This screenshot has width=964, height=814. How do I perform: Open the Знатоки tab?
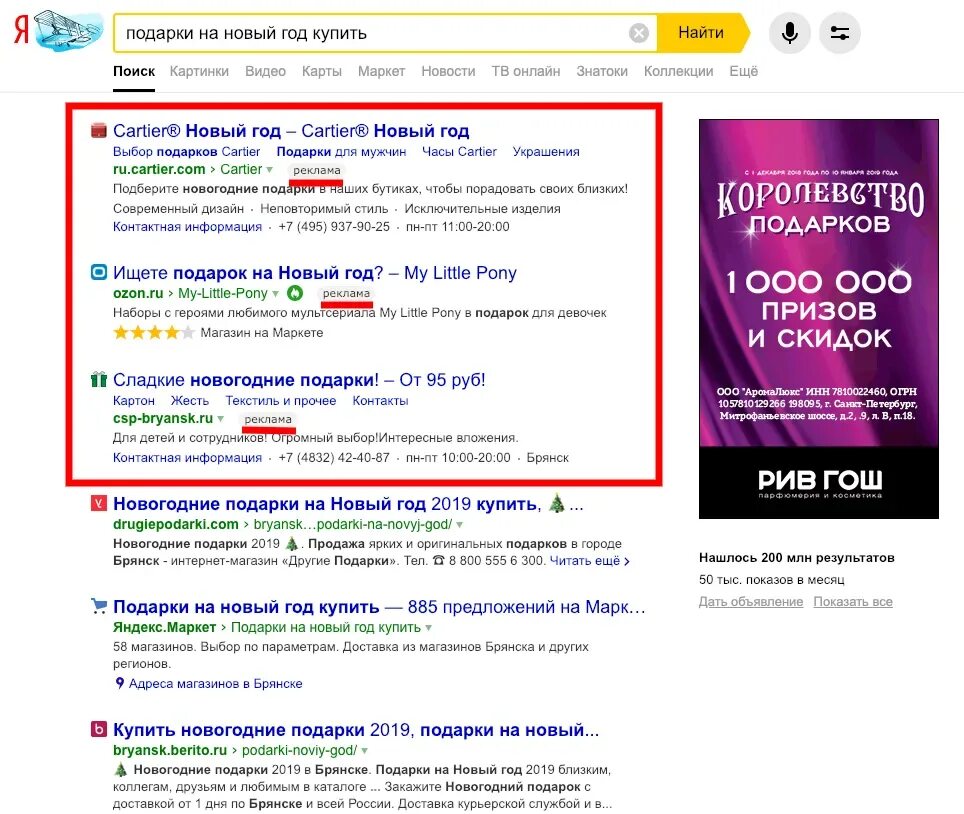pos(602,71)
